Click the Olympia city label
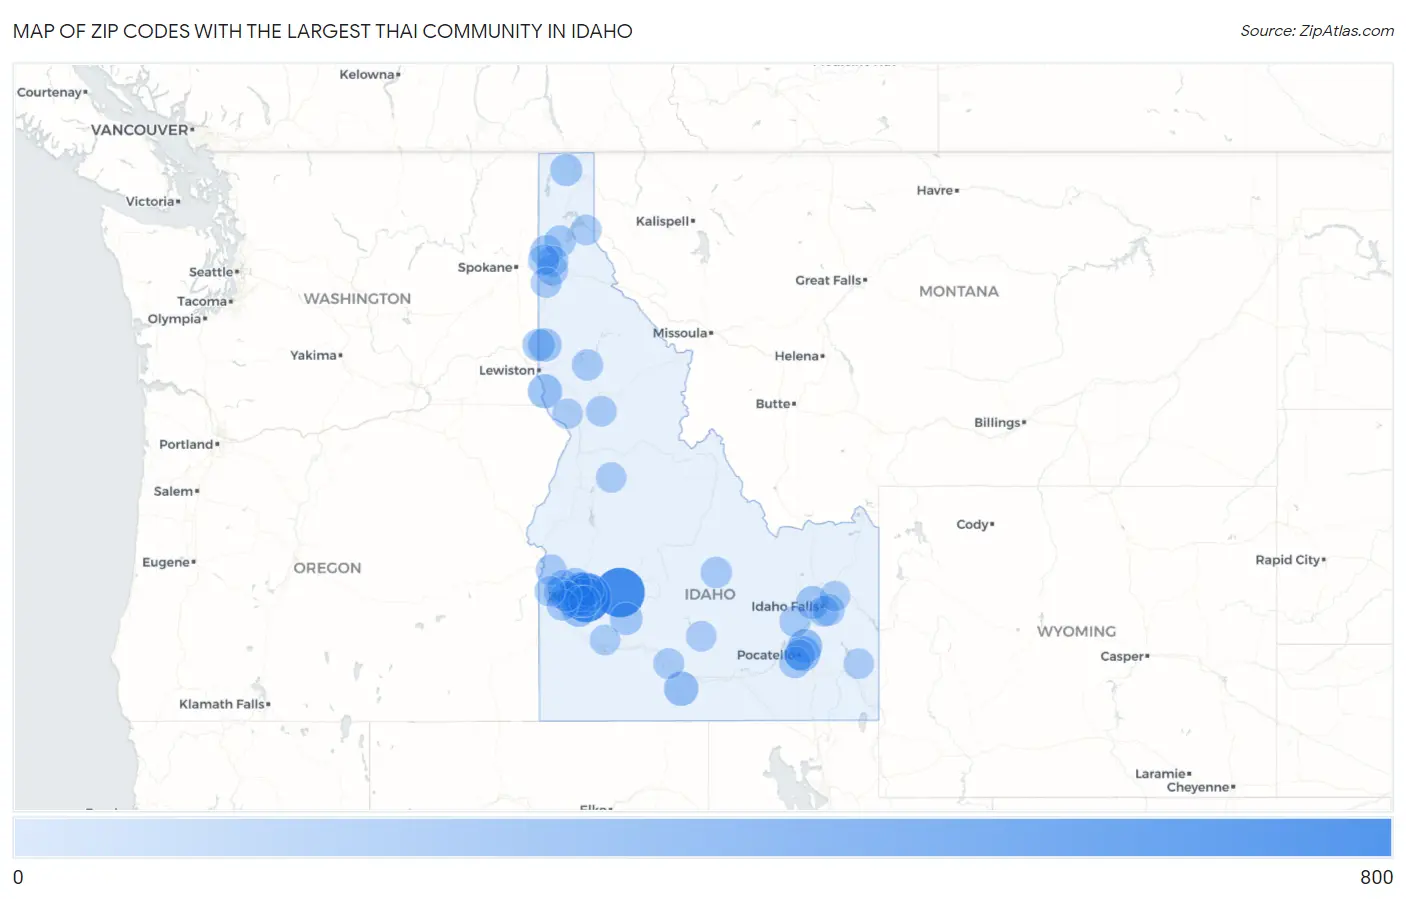Screen dimensions: 1406x899 175,319
